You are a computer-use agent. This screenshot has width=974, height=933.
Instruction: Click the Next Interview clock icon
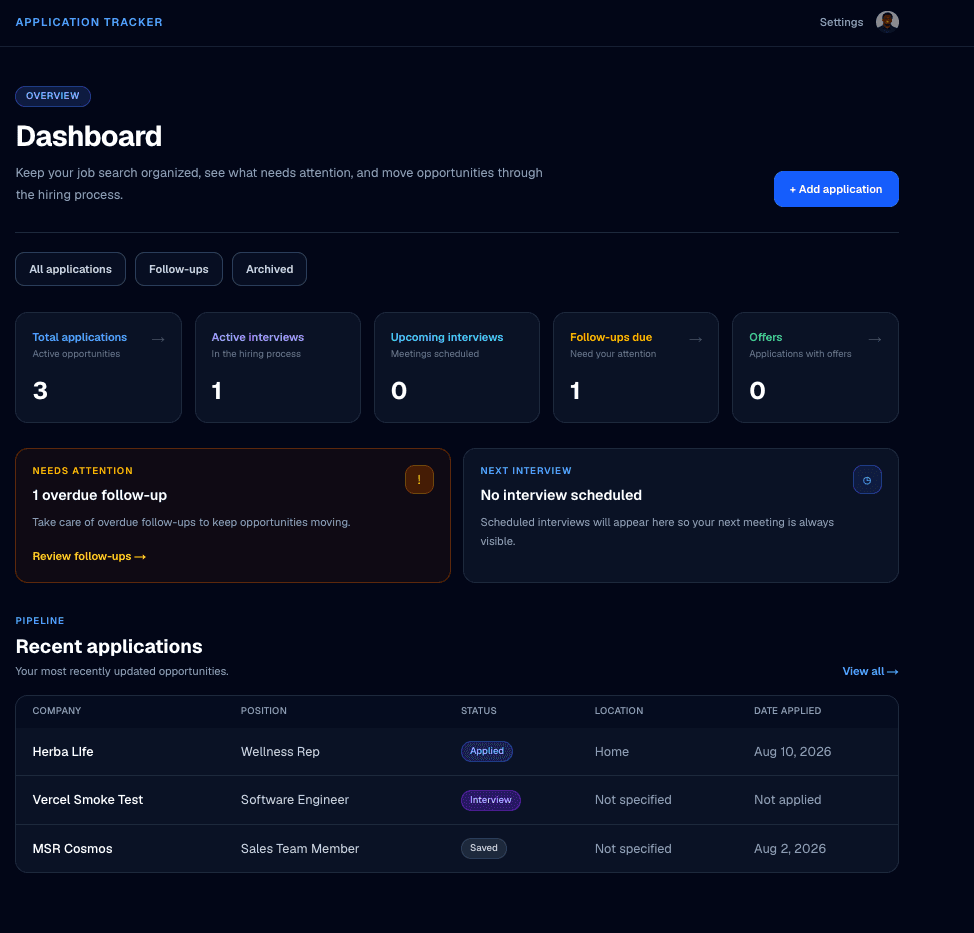[867, 480]
